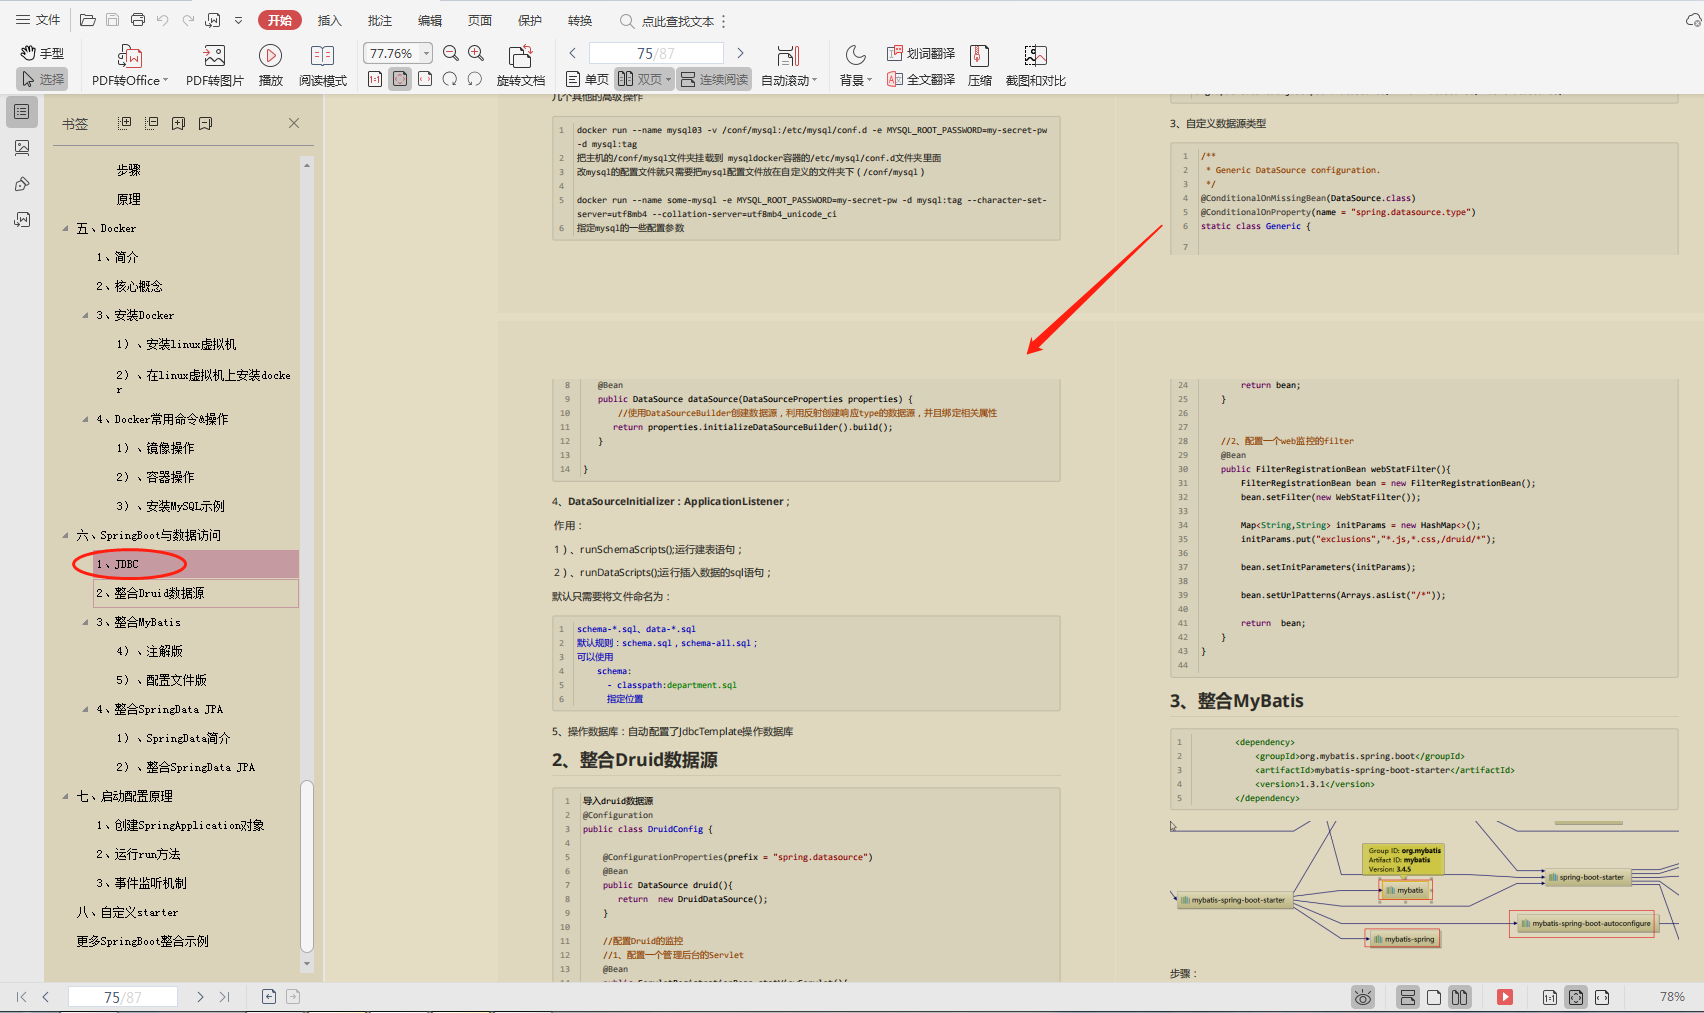The width and height of the screenshot is (1704, 1013).
Task: Jump to last page in status bar
Action: (225, 997)
